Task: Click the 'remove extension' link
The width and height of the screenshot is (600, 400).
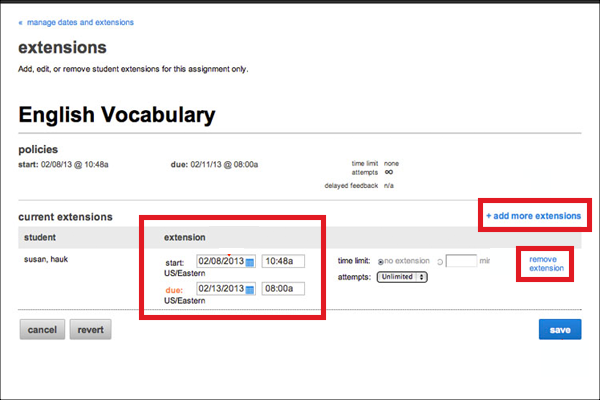Action: pyautogui.click(x=547, y=263)
